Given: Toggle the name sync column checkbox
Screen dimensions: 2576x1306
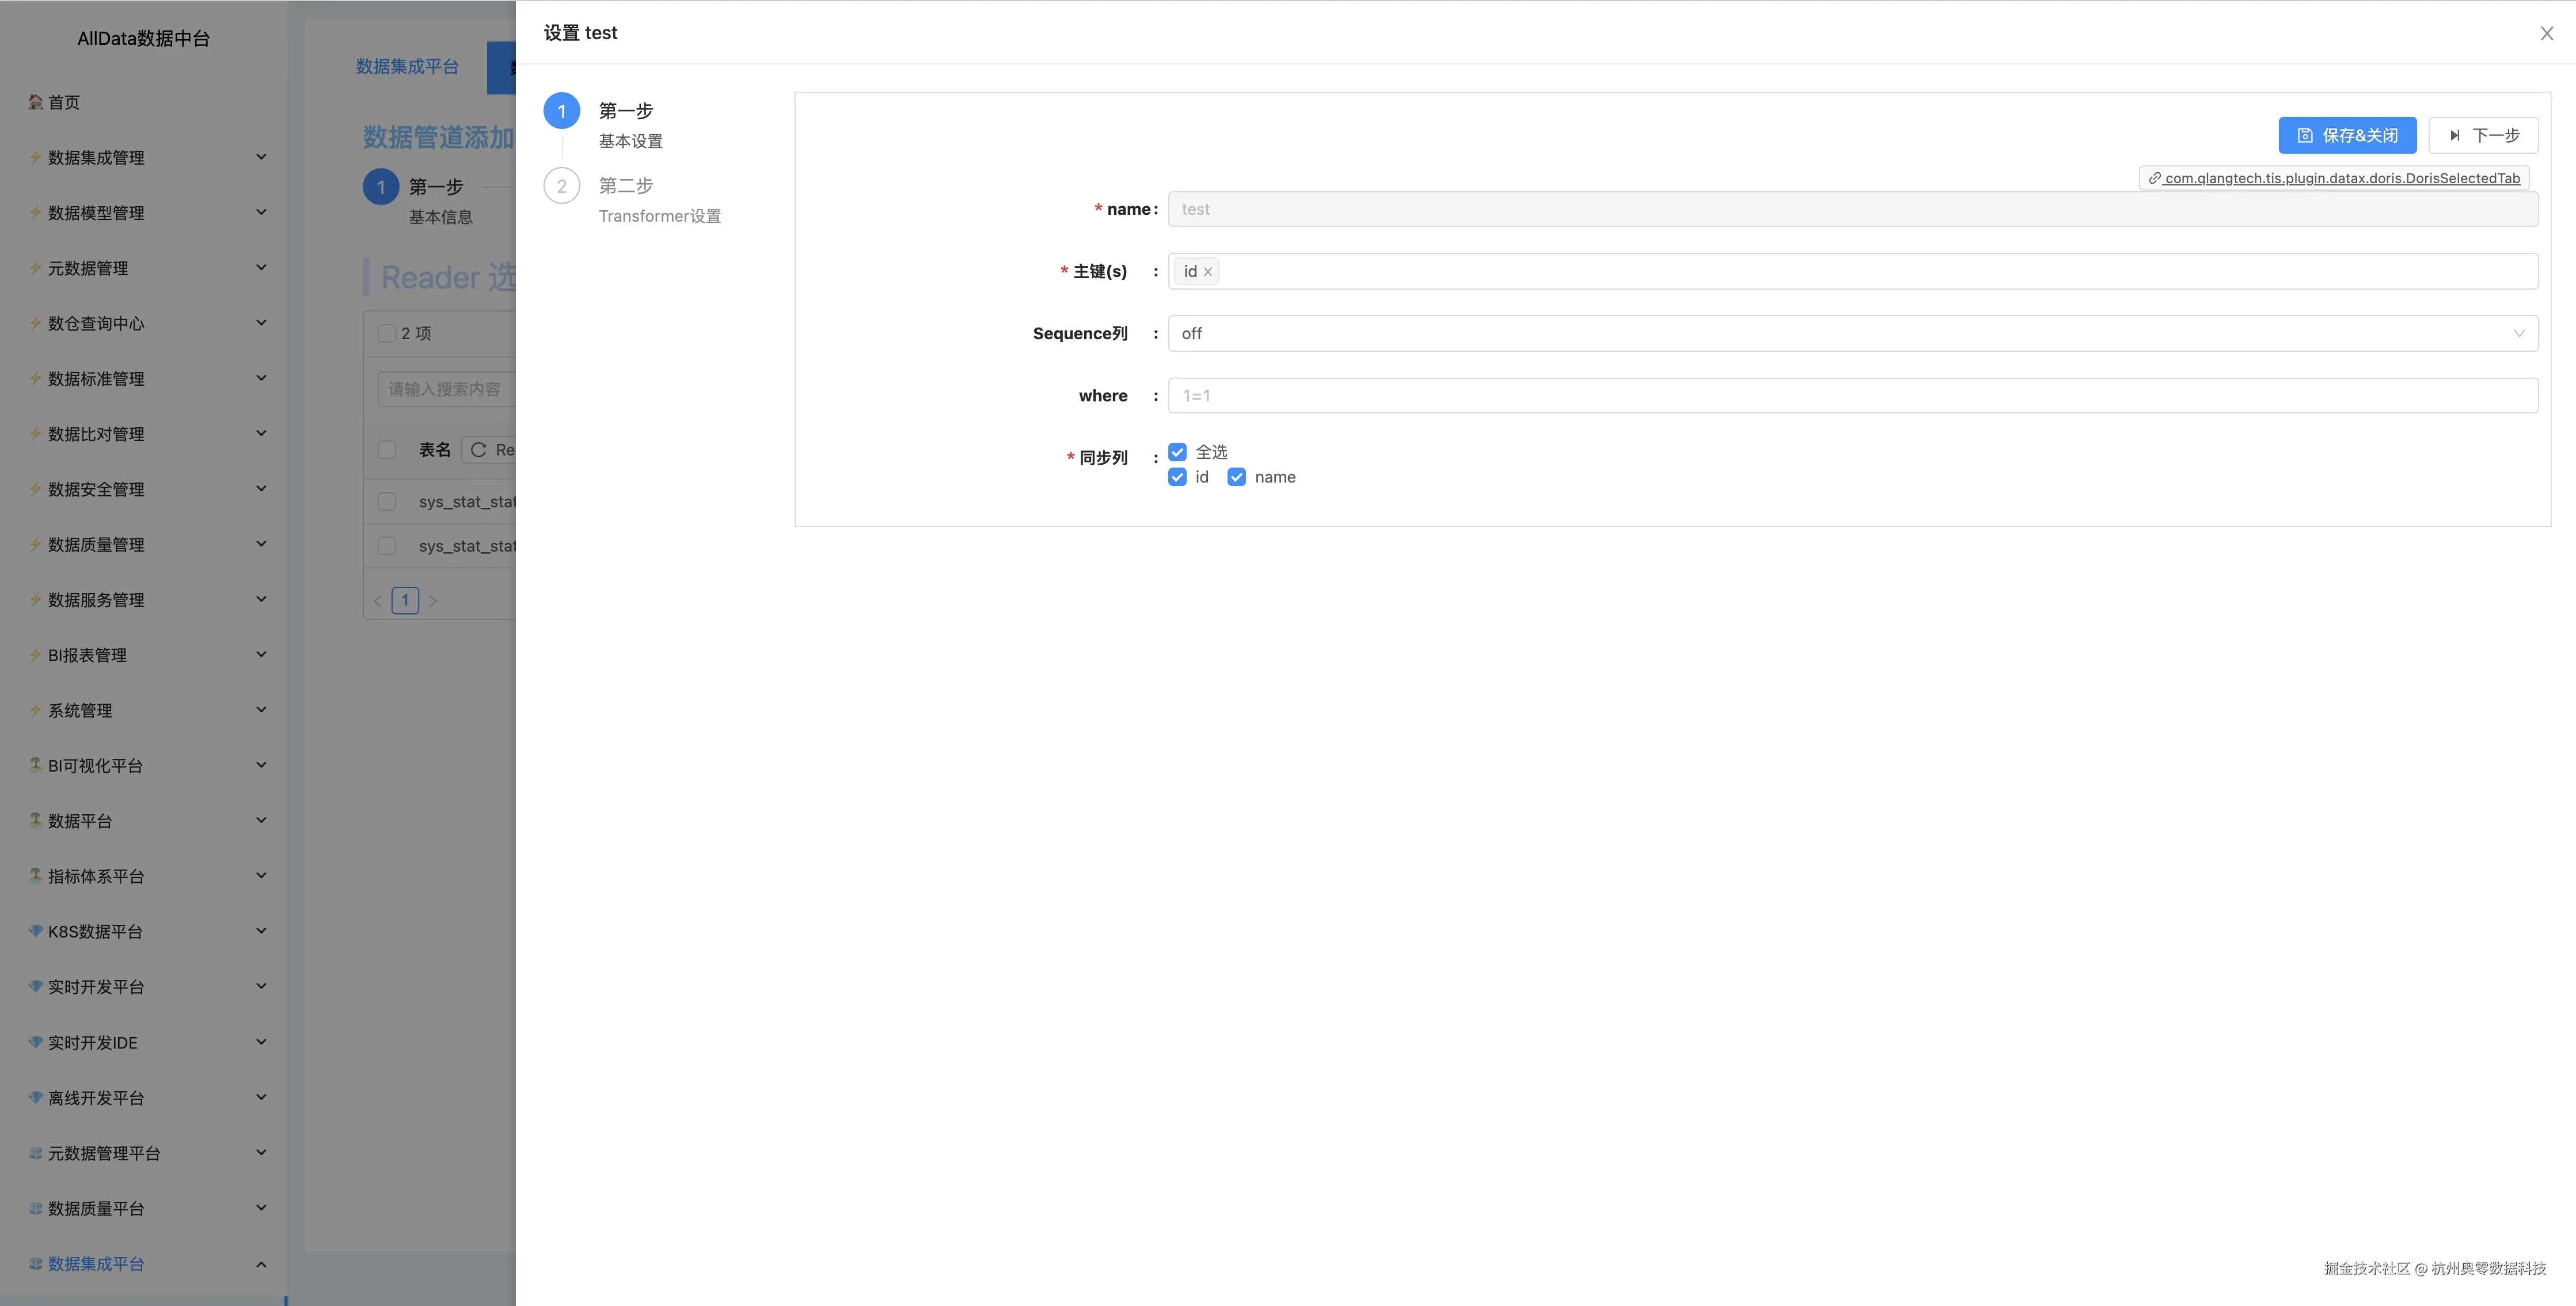Looking at the screenshot, I should point(1236,477).
